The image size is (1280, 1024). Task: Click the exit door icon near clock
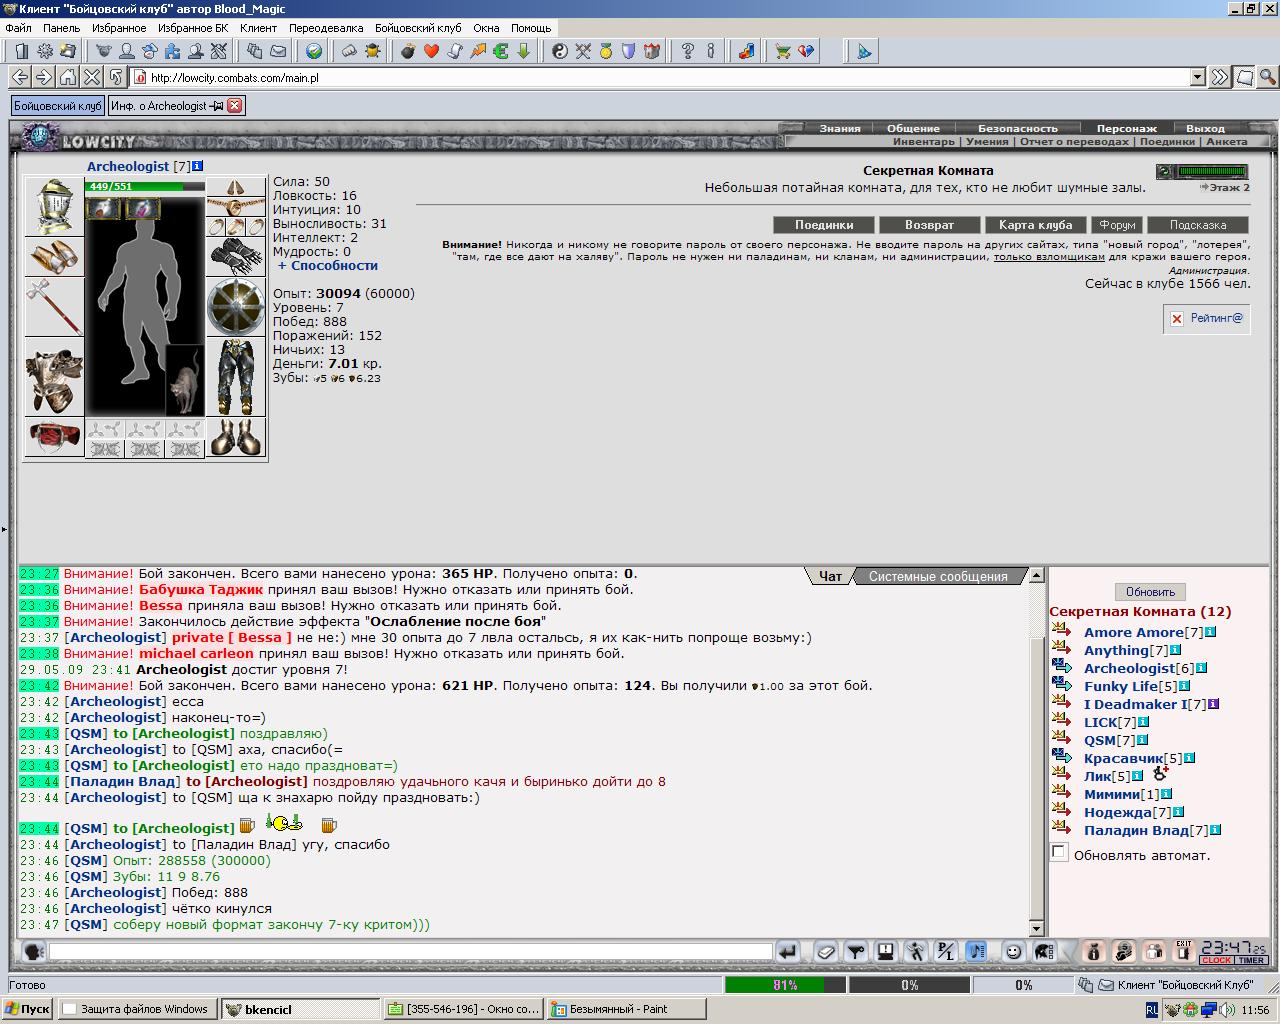1184,951
